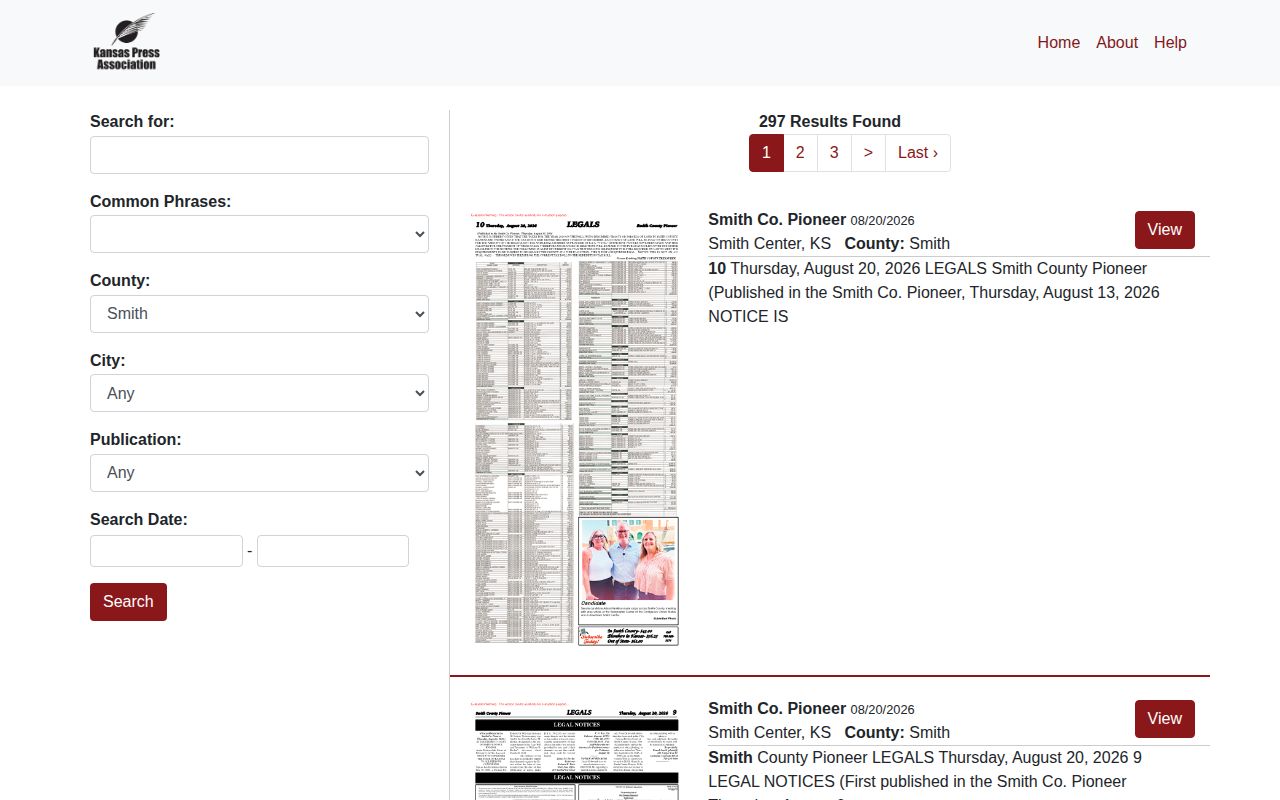
Task: Expand the Common Phrases dropdown
Action: [x=259, y=234]
